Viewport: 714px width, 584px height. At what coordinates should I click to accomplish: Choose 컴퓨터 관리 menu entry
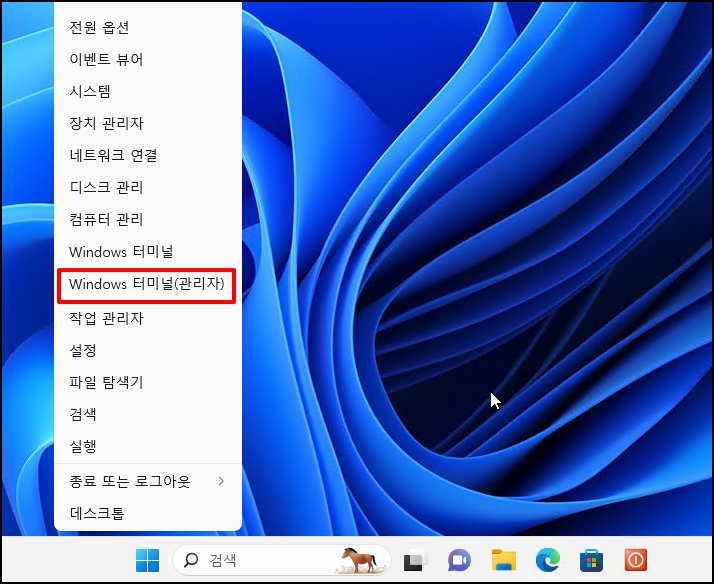(148, 219)
